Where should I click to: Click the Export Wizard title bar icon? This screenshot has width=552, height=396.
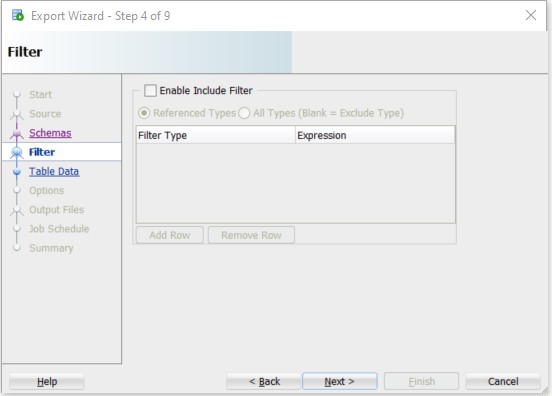pyautogui.click(x=18, y=15)
